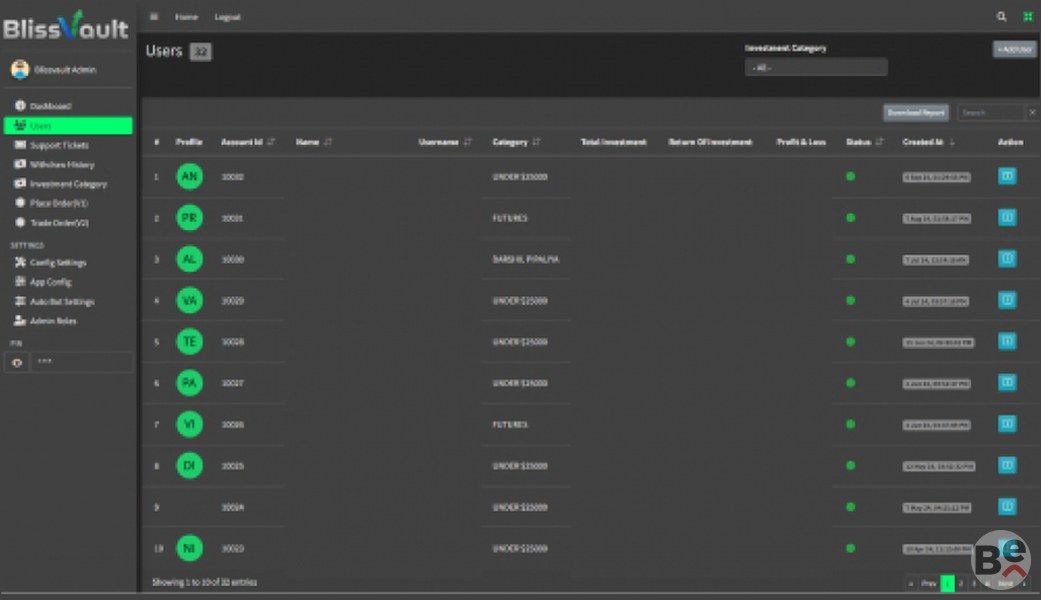1041x600 pixels.
Task: Click the Blissvault Admin avatar in sidebar
Action: click(x=20, y=70)
